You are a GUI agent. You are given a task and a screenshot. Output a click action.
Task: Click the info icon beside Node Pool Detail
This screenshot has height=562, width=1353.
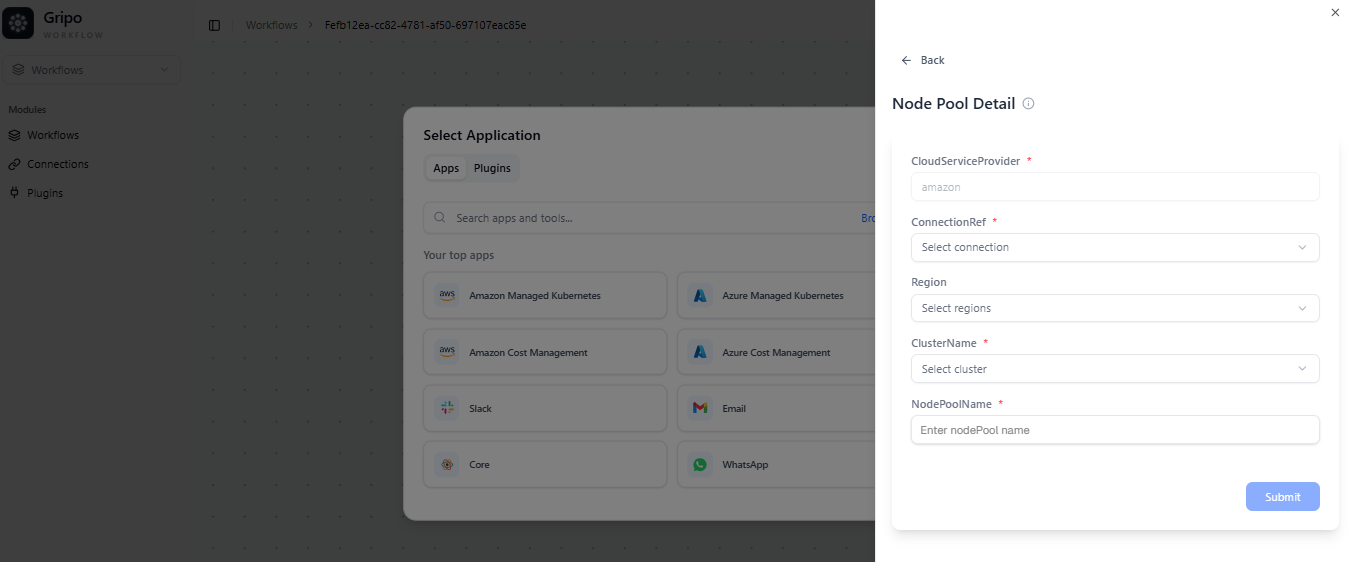(1029, 104)
